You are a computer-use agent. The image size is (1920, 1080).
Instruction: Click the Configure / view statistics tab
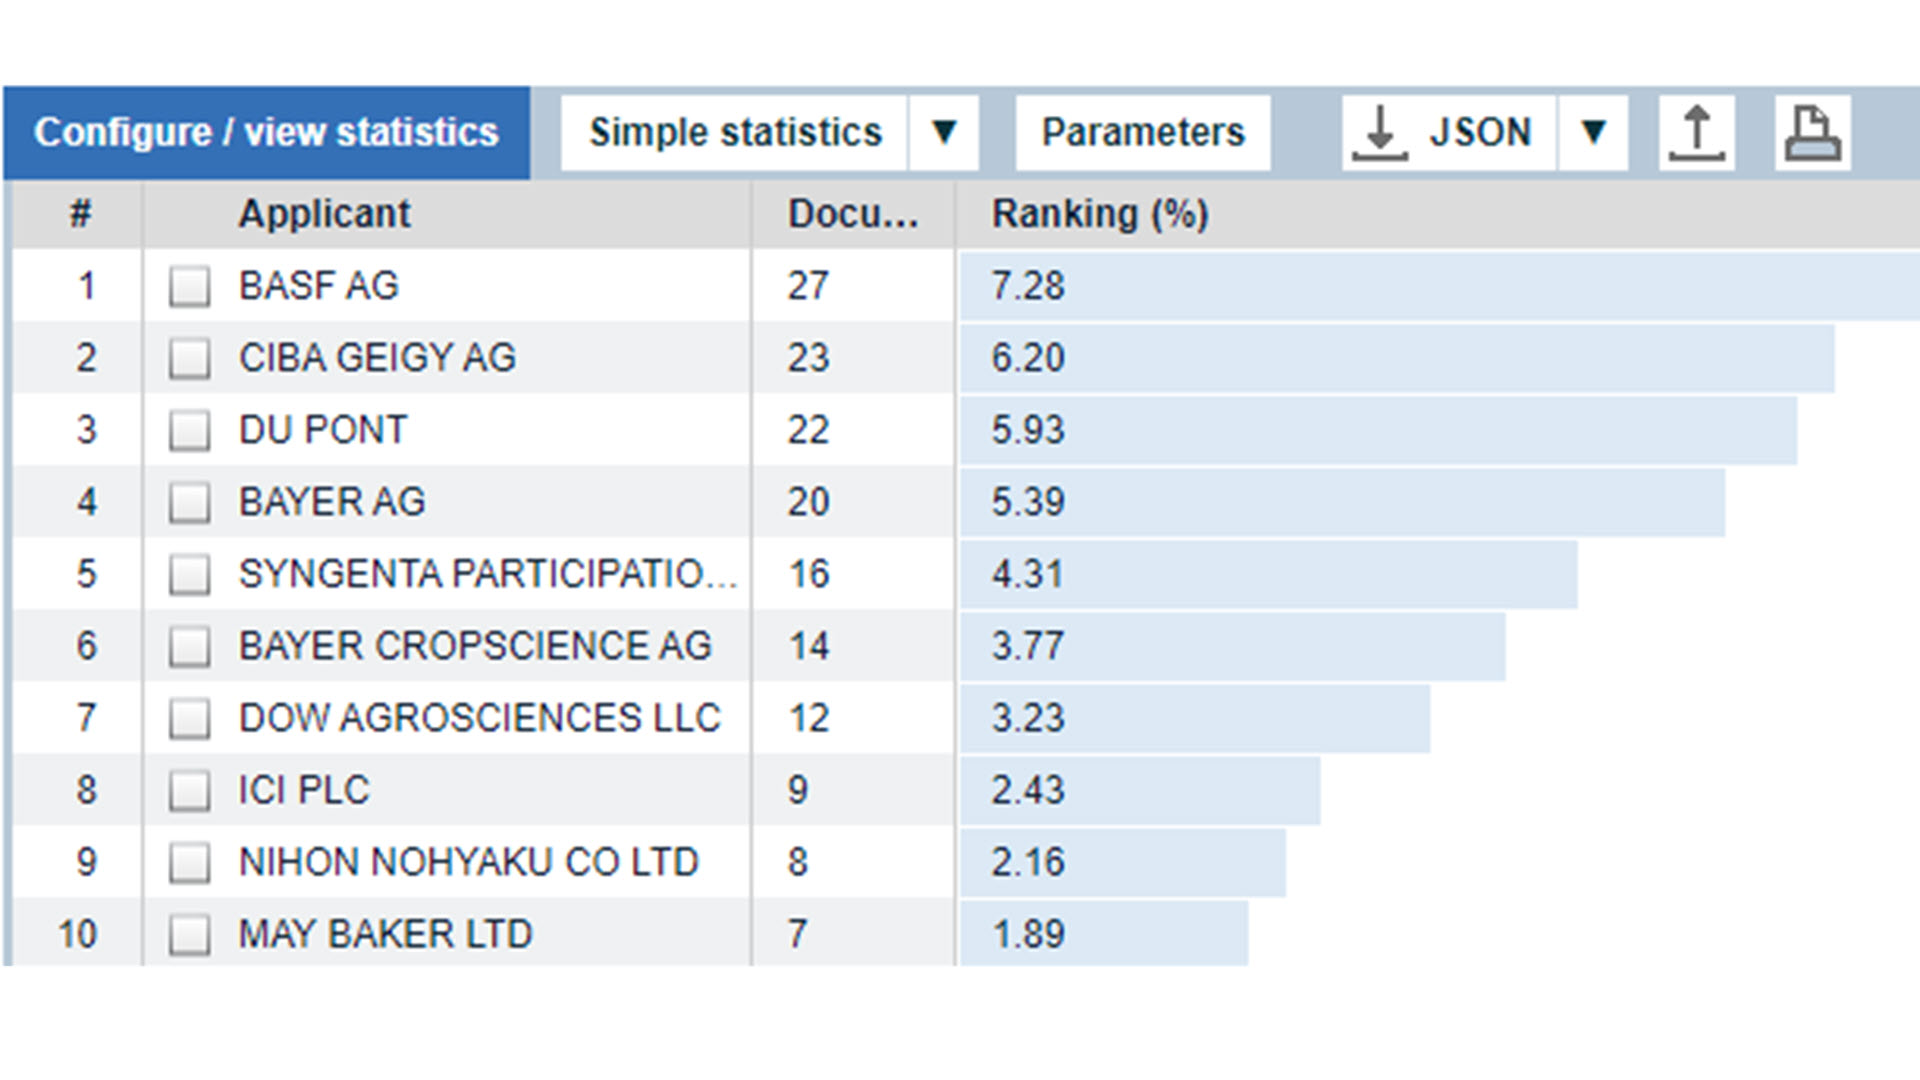[x=267, y=131]
